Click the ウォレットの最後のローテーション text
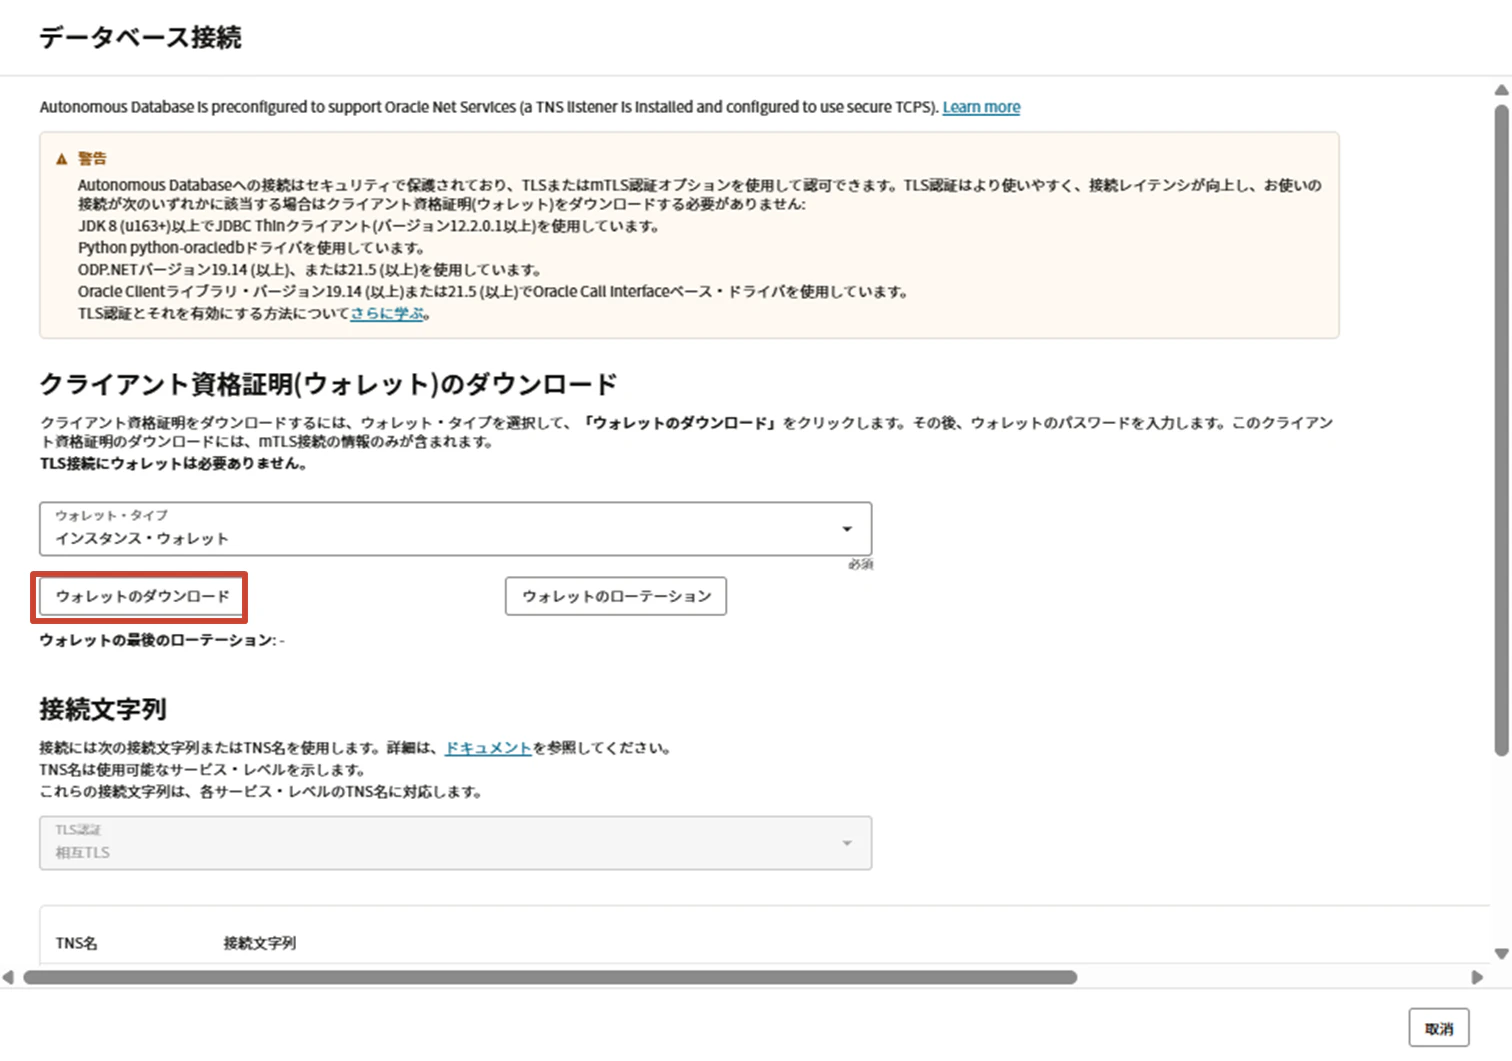This screenshot has width=1512, height=1061. point(162,640)
